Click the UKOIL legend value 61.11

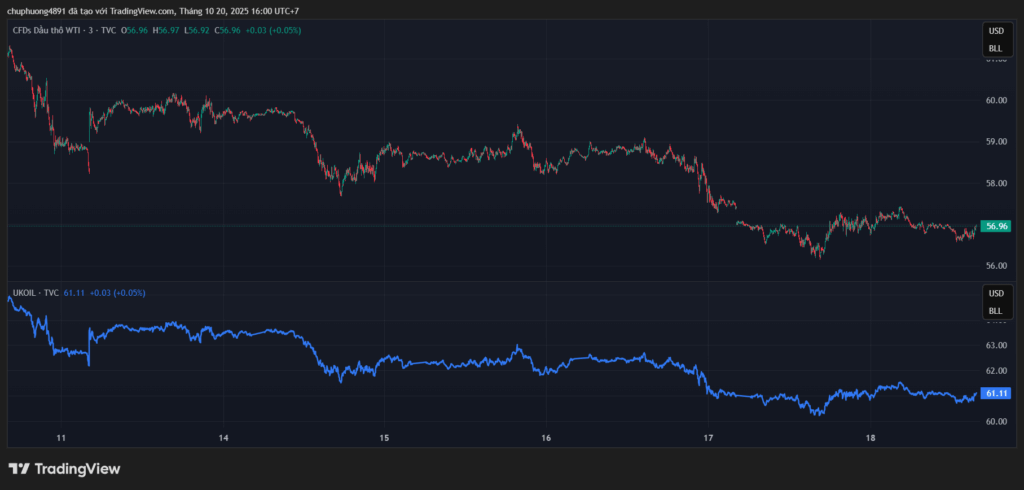coord(74,292)
